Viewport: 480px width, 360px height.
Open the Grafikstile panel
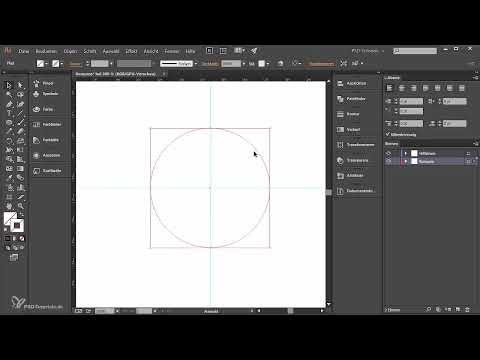point(47,171)
